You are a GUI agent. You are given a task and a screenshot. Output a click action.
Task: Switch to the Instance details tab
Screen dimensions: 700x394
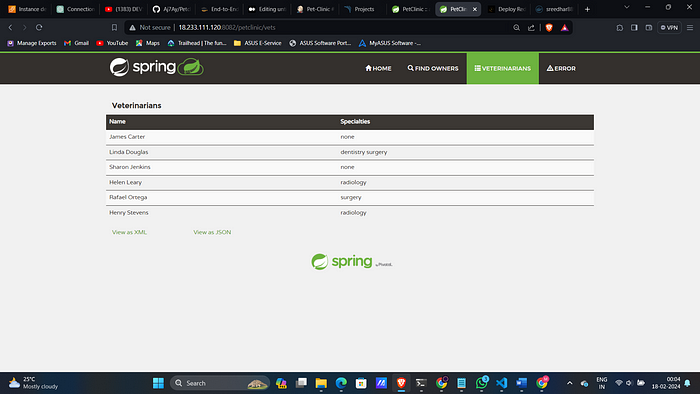(27, 9)
